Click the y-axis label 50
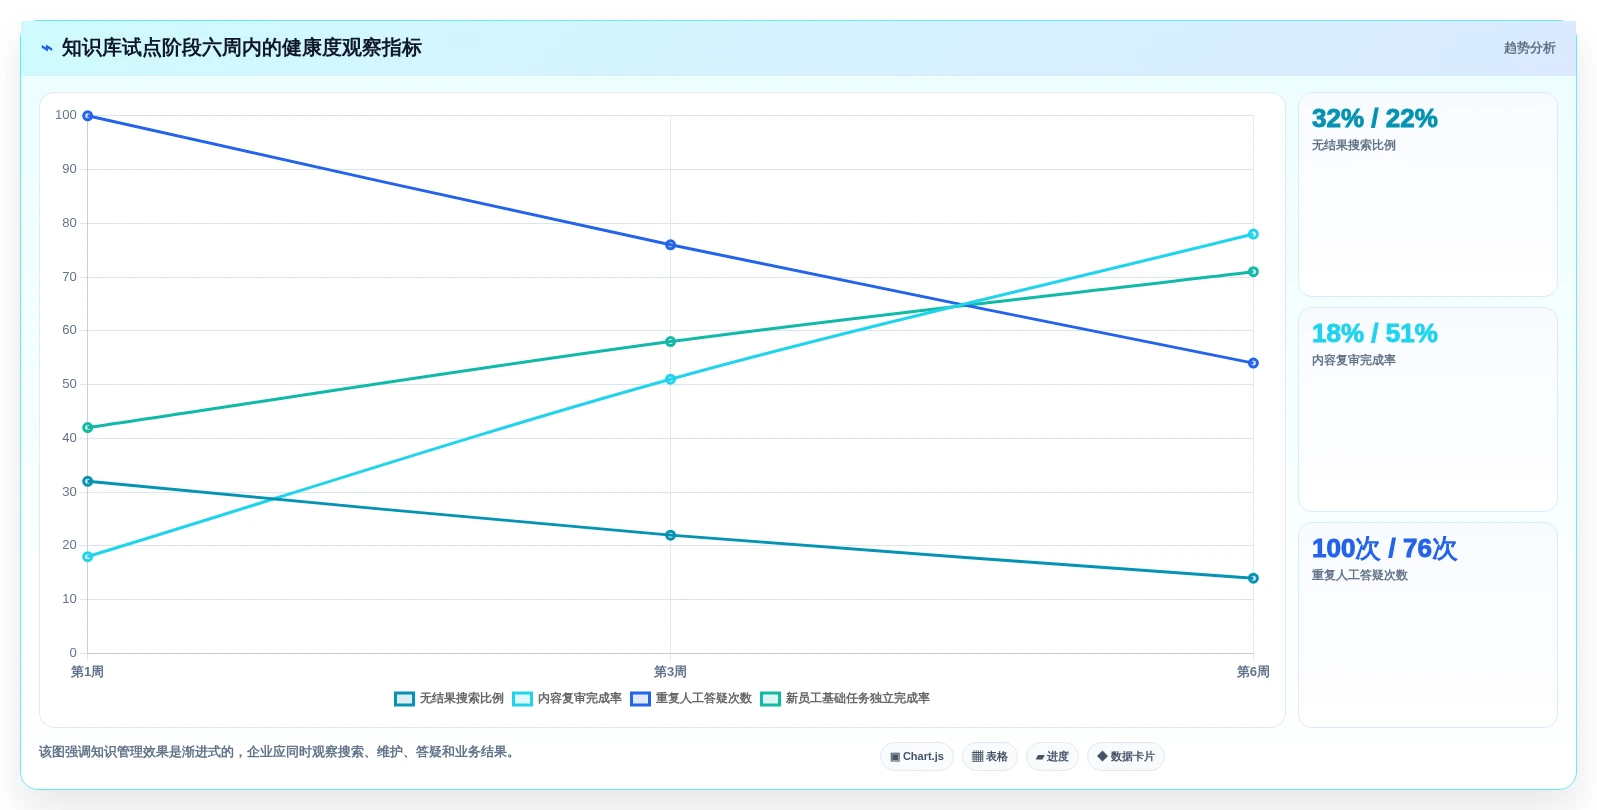This screenshot has height=810, width=1597. point(69,384)
